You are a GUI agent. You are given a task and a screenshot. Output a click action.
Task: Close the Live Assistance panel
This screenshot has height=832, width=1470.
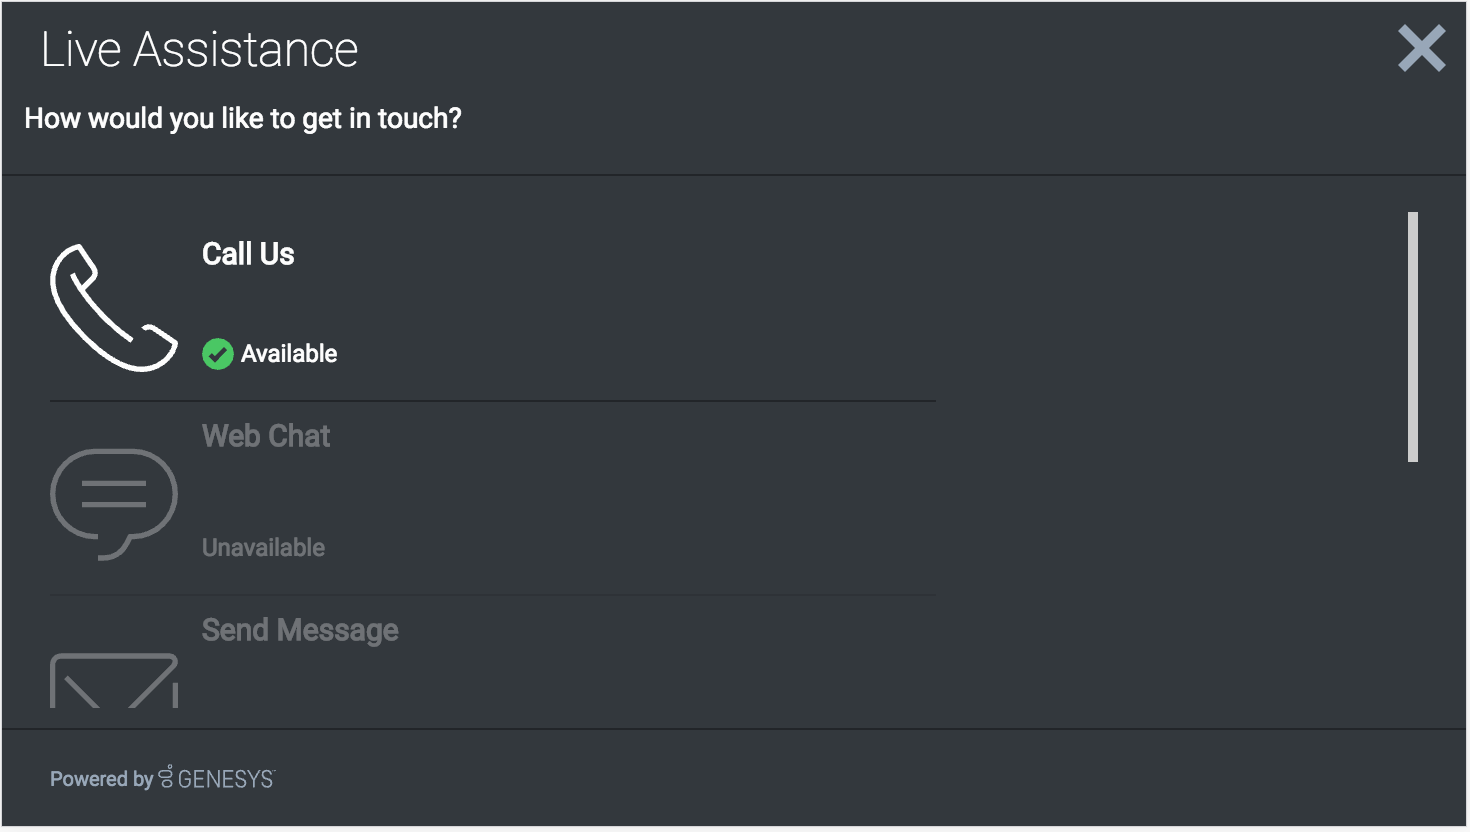(x=1421, y=49)
